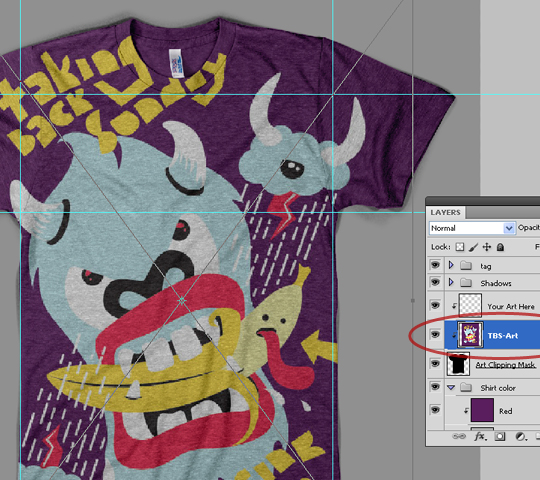Select the TBS-Art layer name
This screenshot has width=540, height=480.
point(503,335)
